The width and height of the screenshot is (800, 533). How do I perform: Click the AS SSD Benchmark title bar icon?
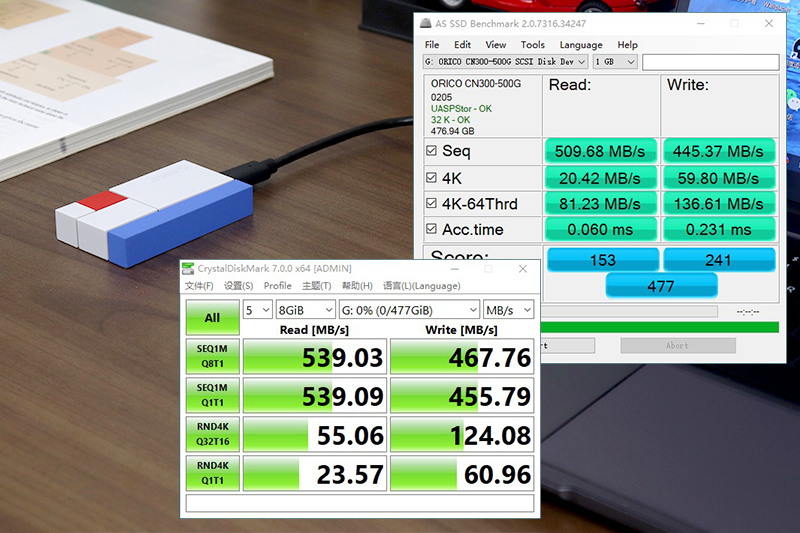tap(426, 23)
